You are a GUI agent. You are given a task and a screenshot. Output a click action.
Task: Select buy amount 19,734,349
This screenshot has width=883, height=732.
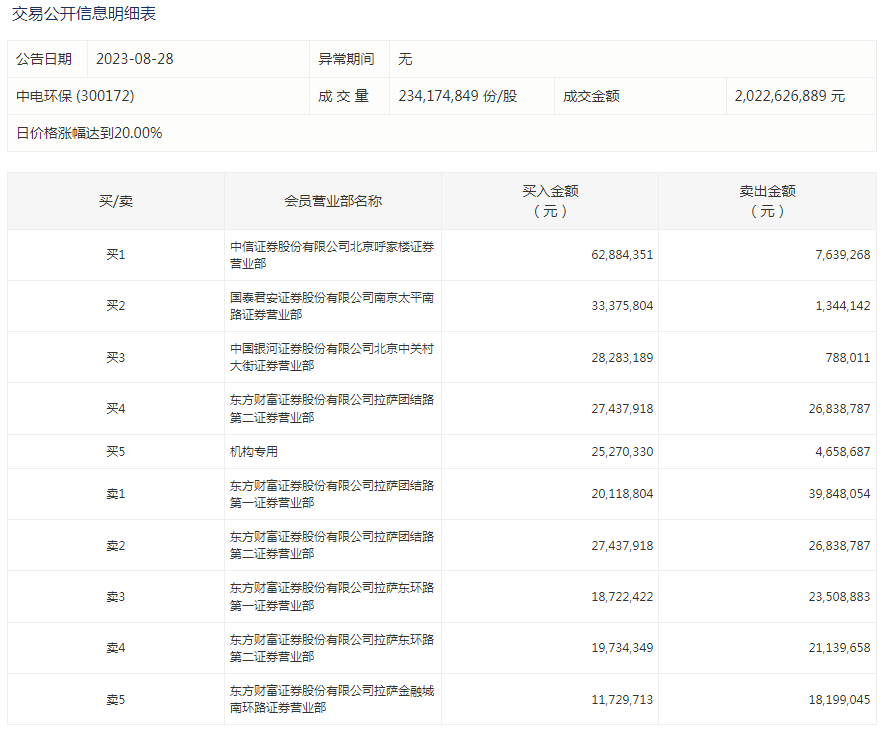[622, 648]
